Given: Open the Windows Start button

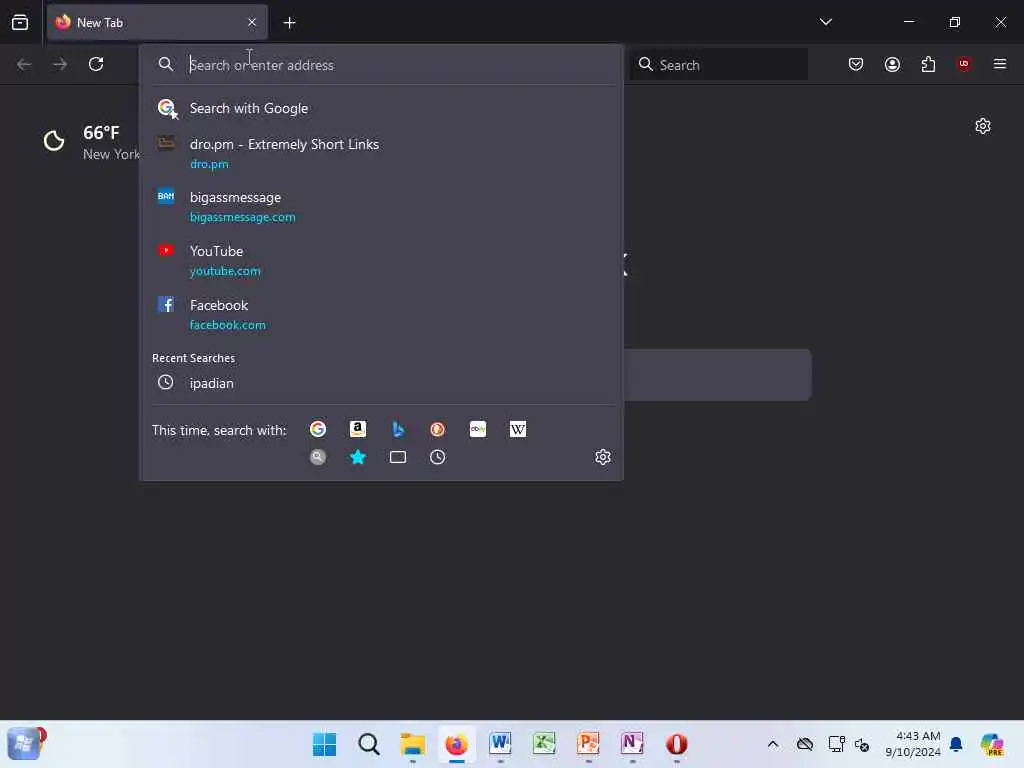Looking at the screenshot, I should pos(325,744).
